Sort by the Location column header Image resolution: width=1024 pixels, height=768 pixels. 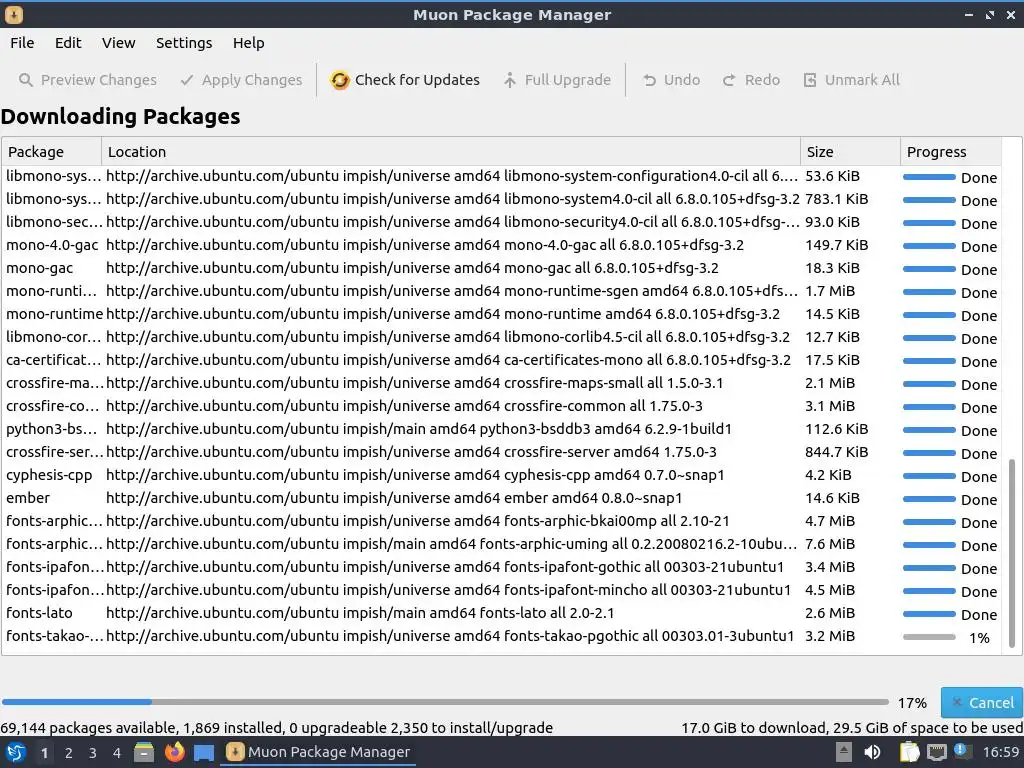[451, 152]
